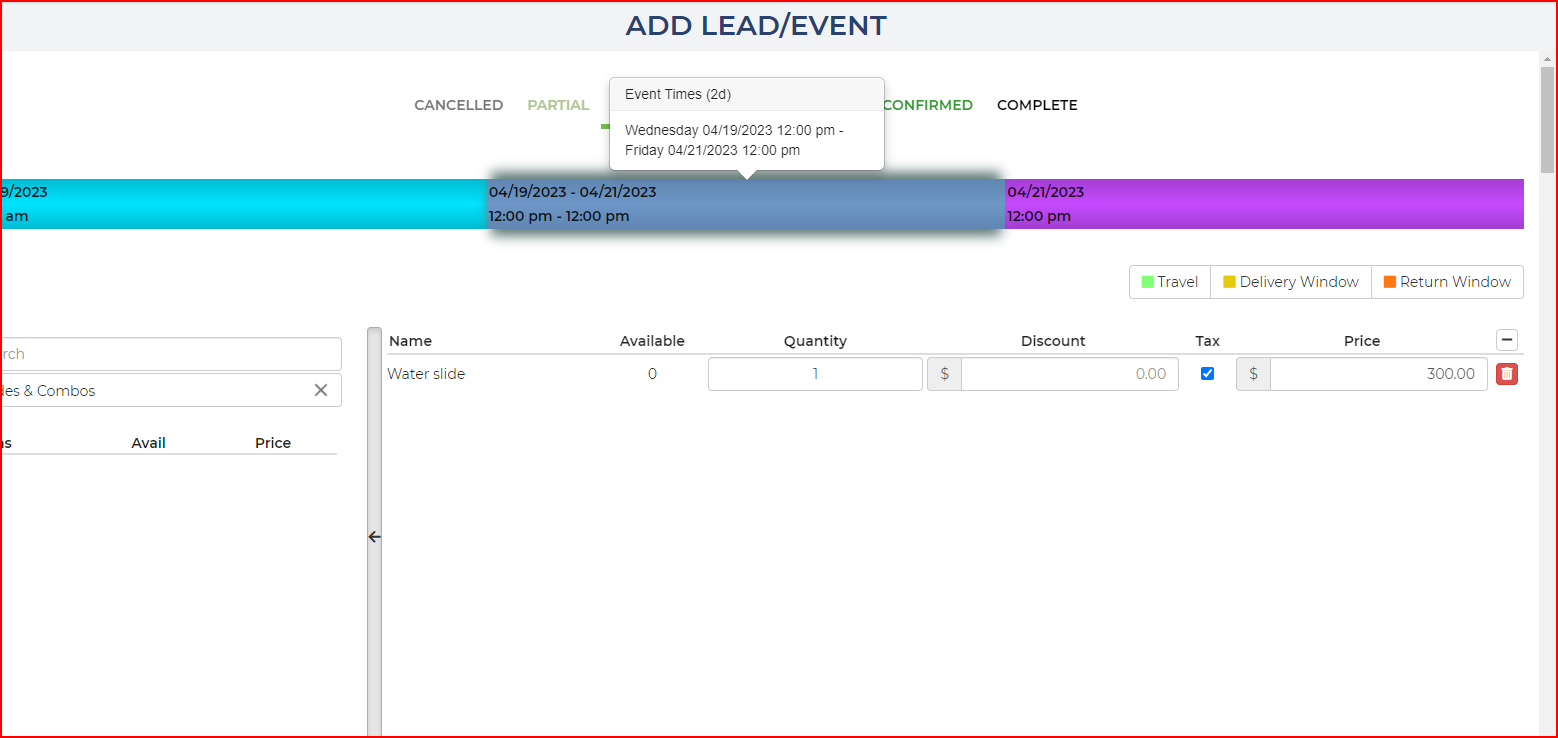Viewport: 1558px width, 738px height.
Task: Set status to CONFIRMED
Action: click(x=927, y=105)
